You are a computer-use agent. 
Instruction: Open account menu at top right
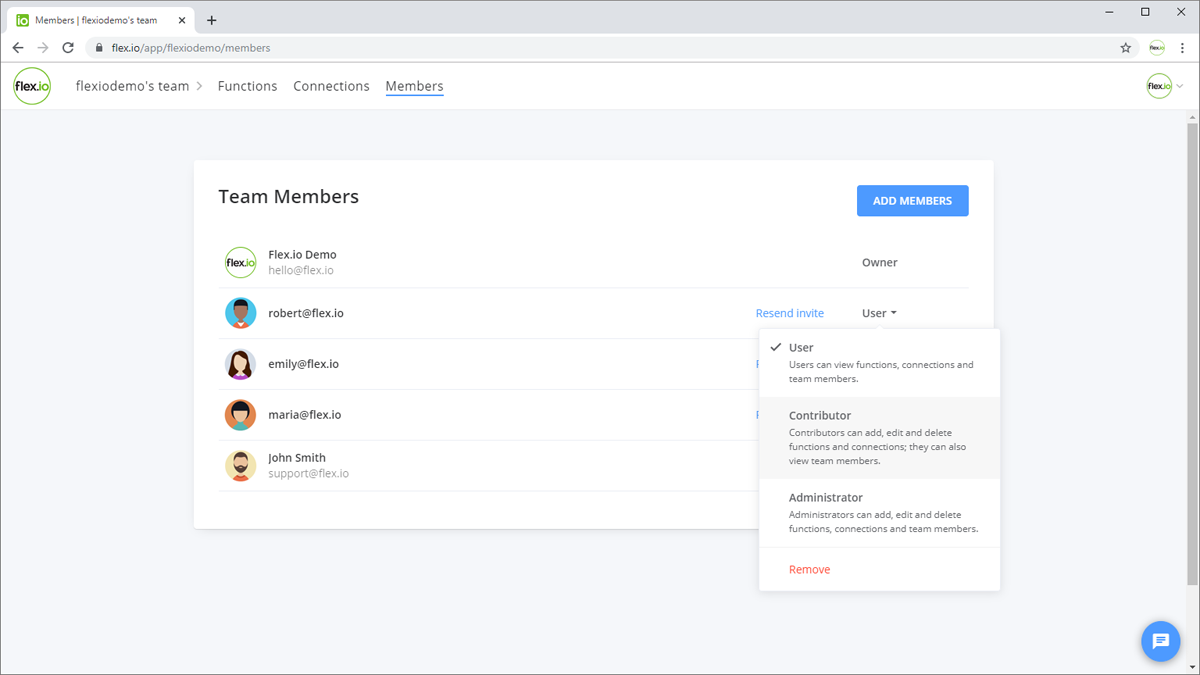coord(1165,86)
